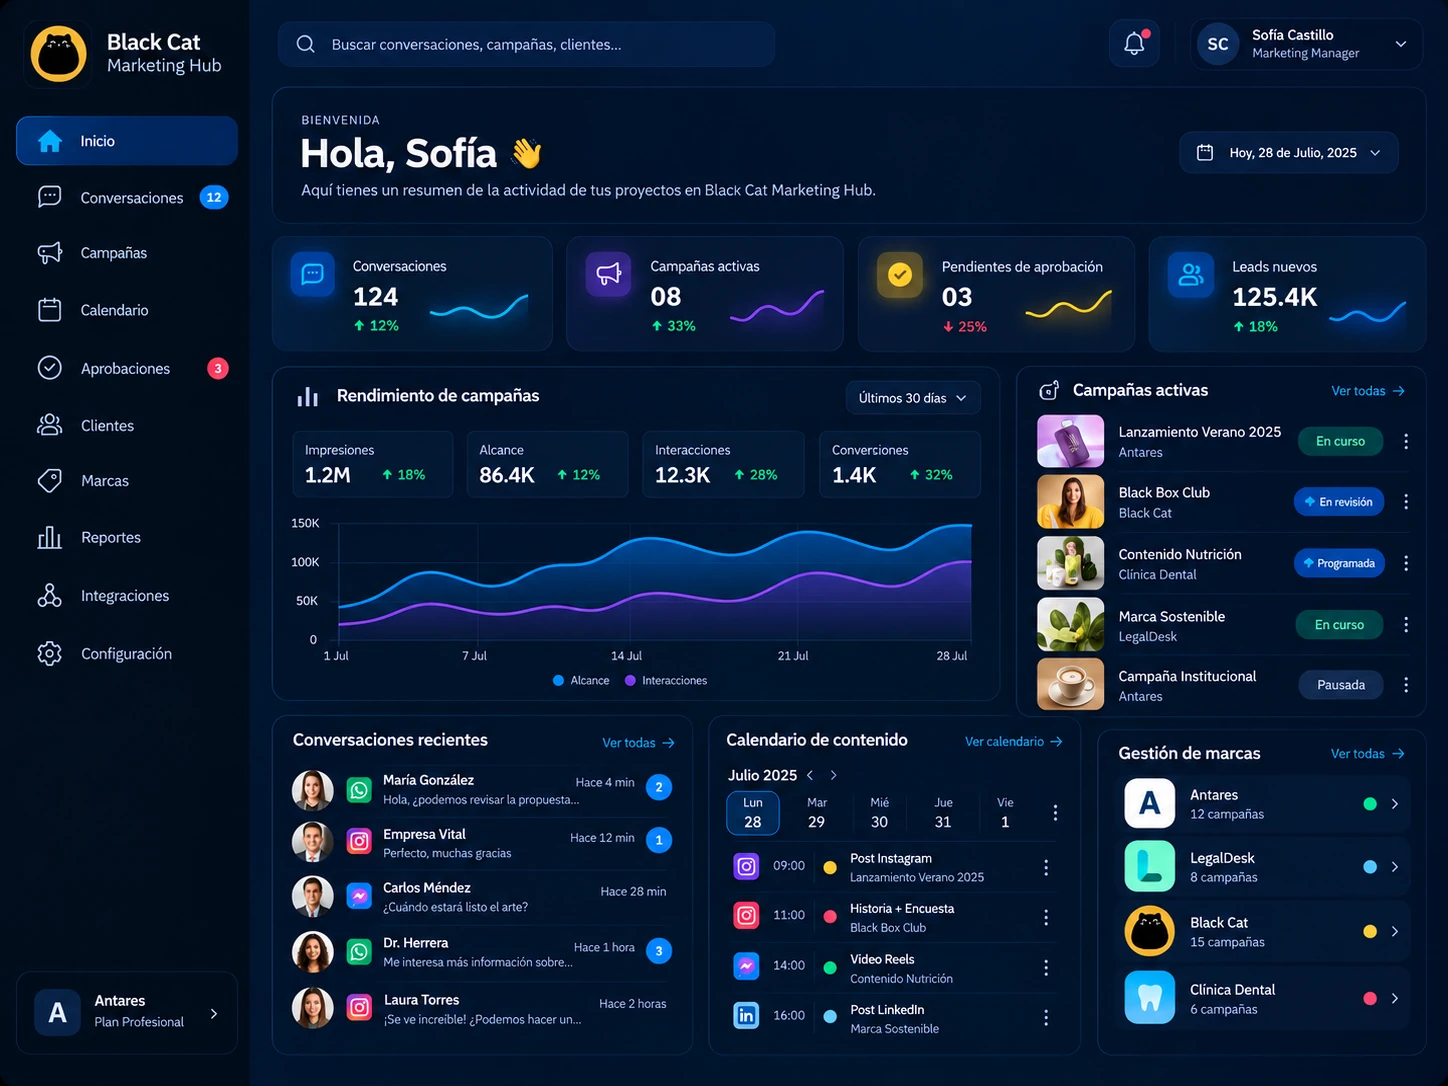Viewport: 1448px width, 1086px height.
Task: Click the search conversations input field
Action: (526, 44)
